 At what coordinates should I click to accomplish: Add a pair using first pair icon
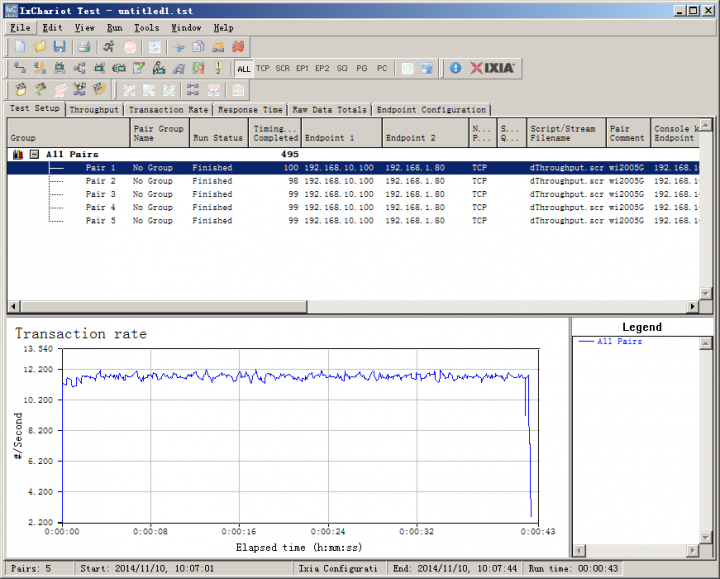tap(20, 68)
